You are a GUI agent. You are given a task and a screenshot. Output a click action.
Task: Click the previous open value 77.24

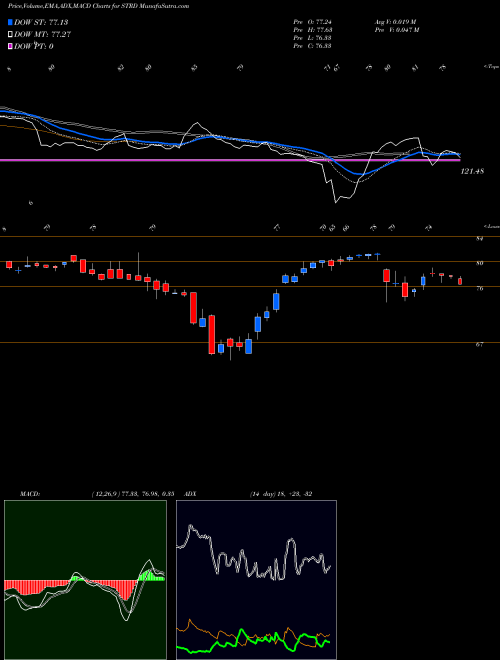coord(322,22)
